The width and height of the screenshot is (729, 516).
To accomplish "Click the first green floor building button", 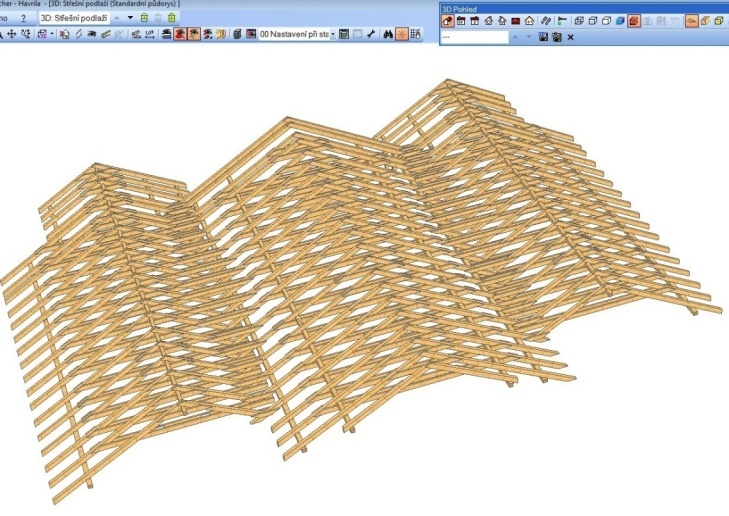I will 145,18.
